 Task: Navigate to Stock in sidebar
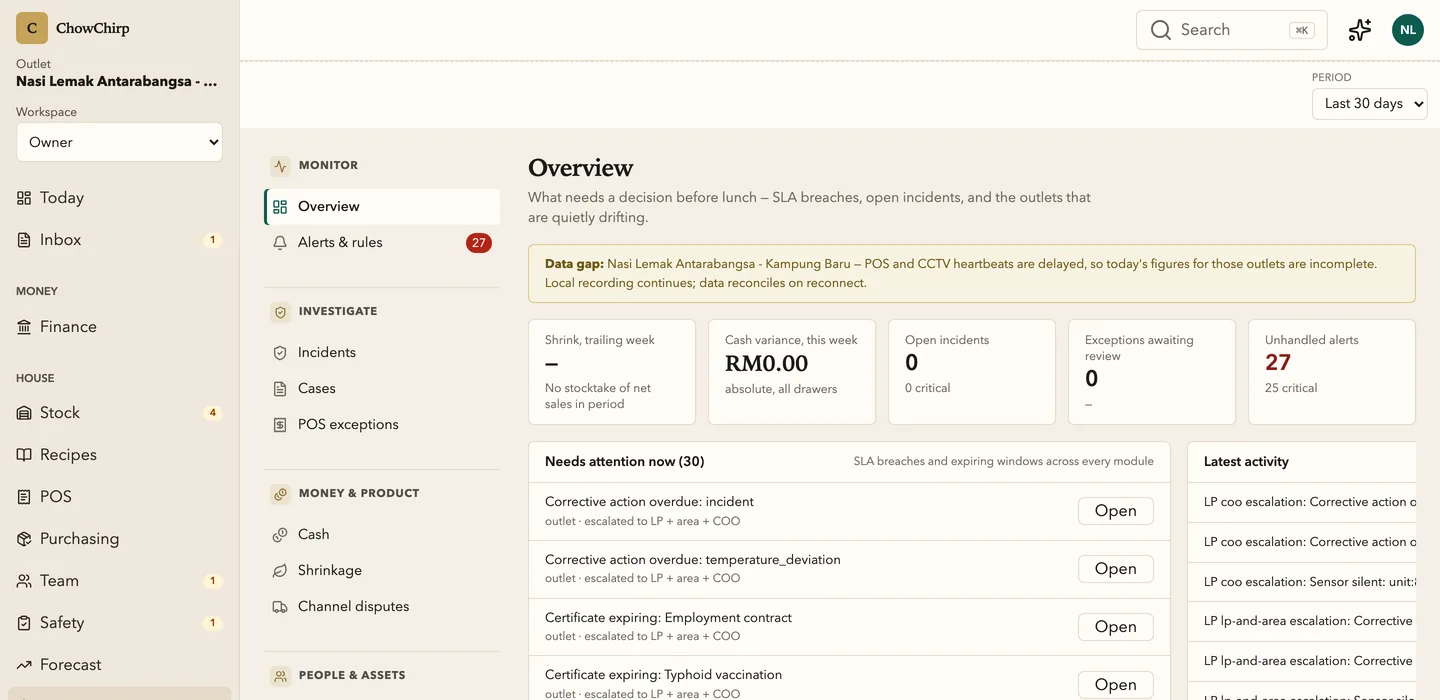click(x=119, y=413)
